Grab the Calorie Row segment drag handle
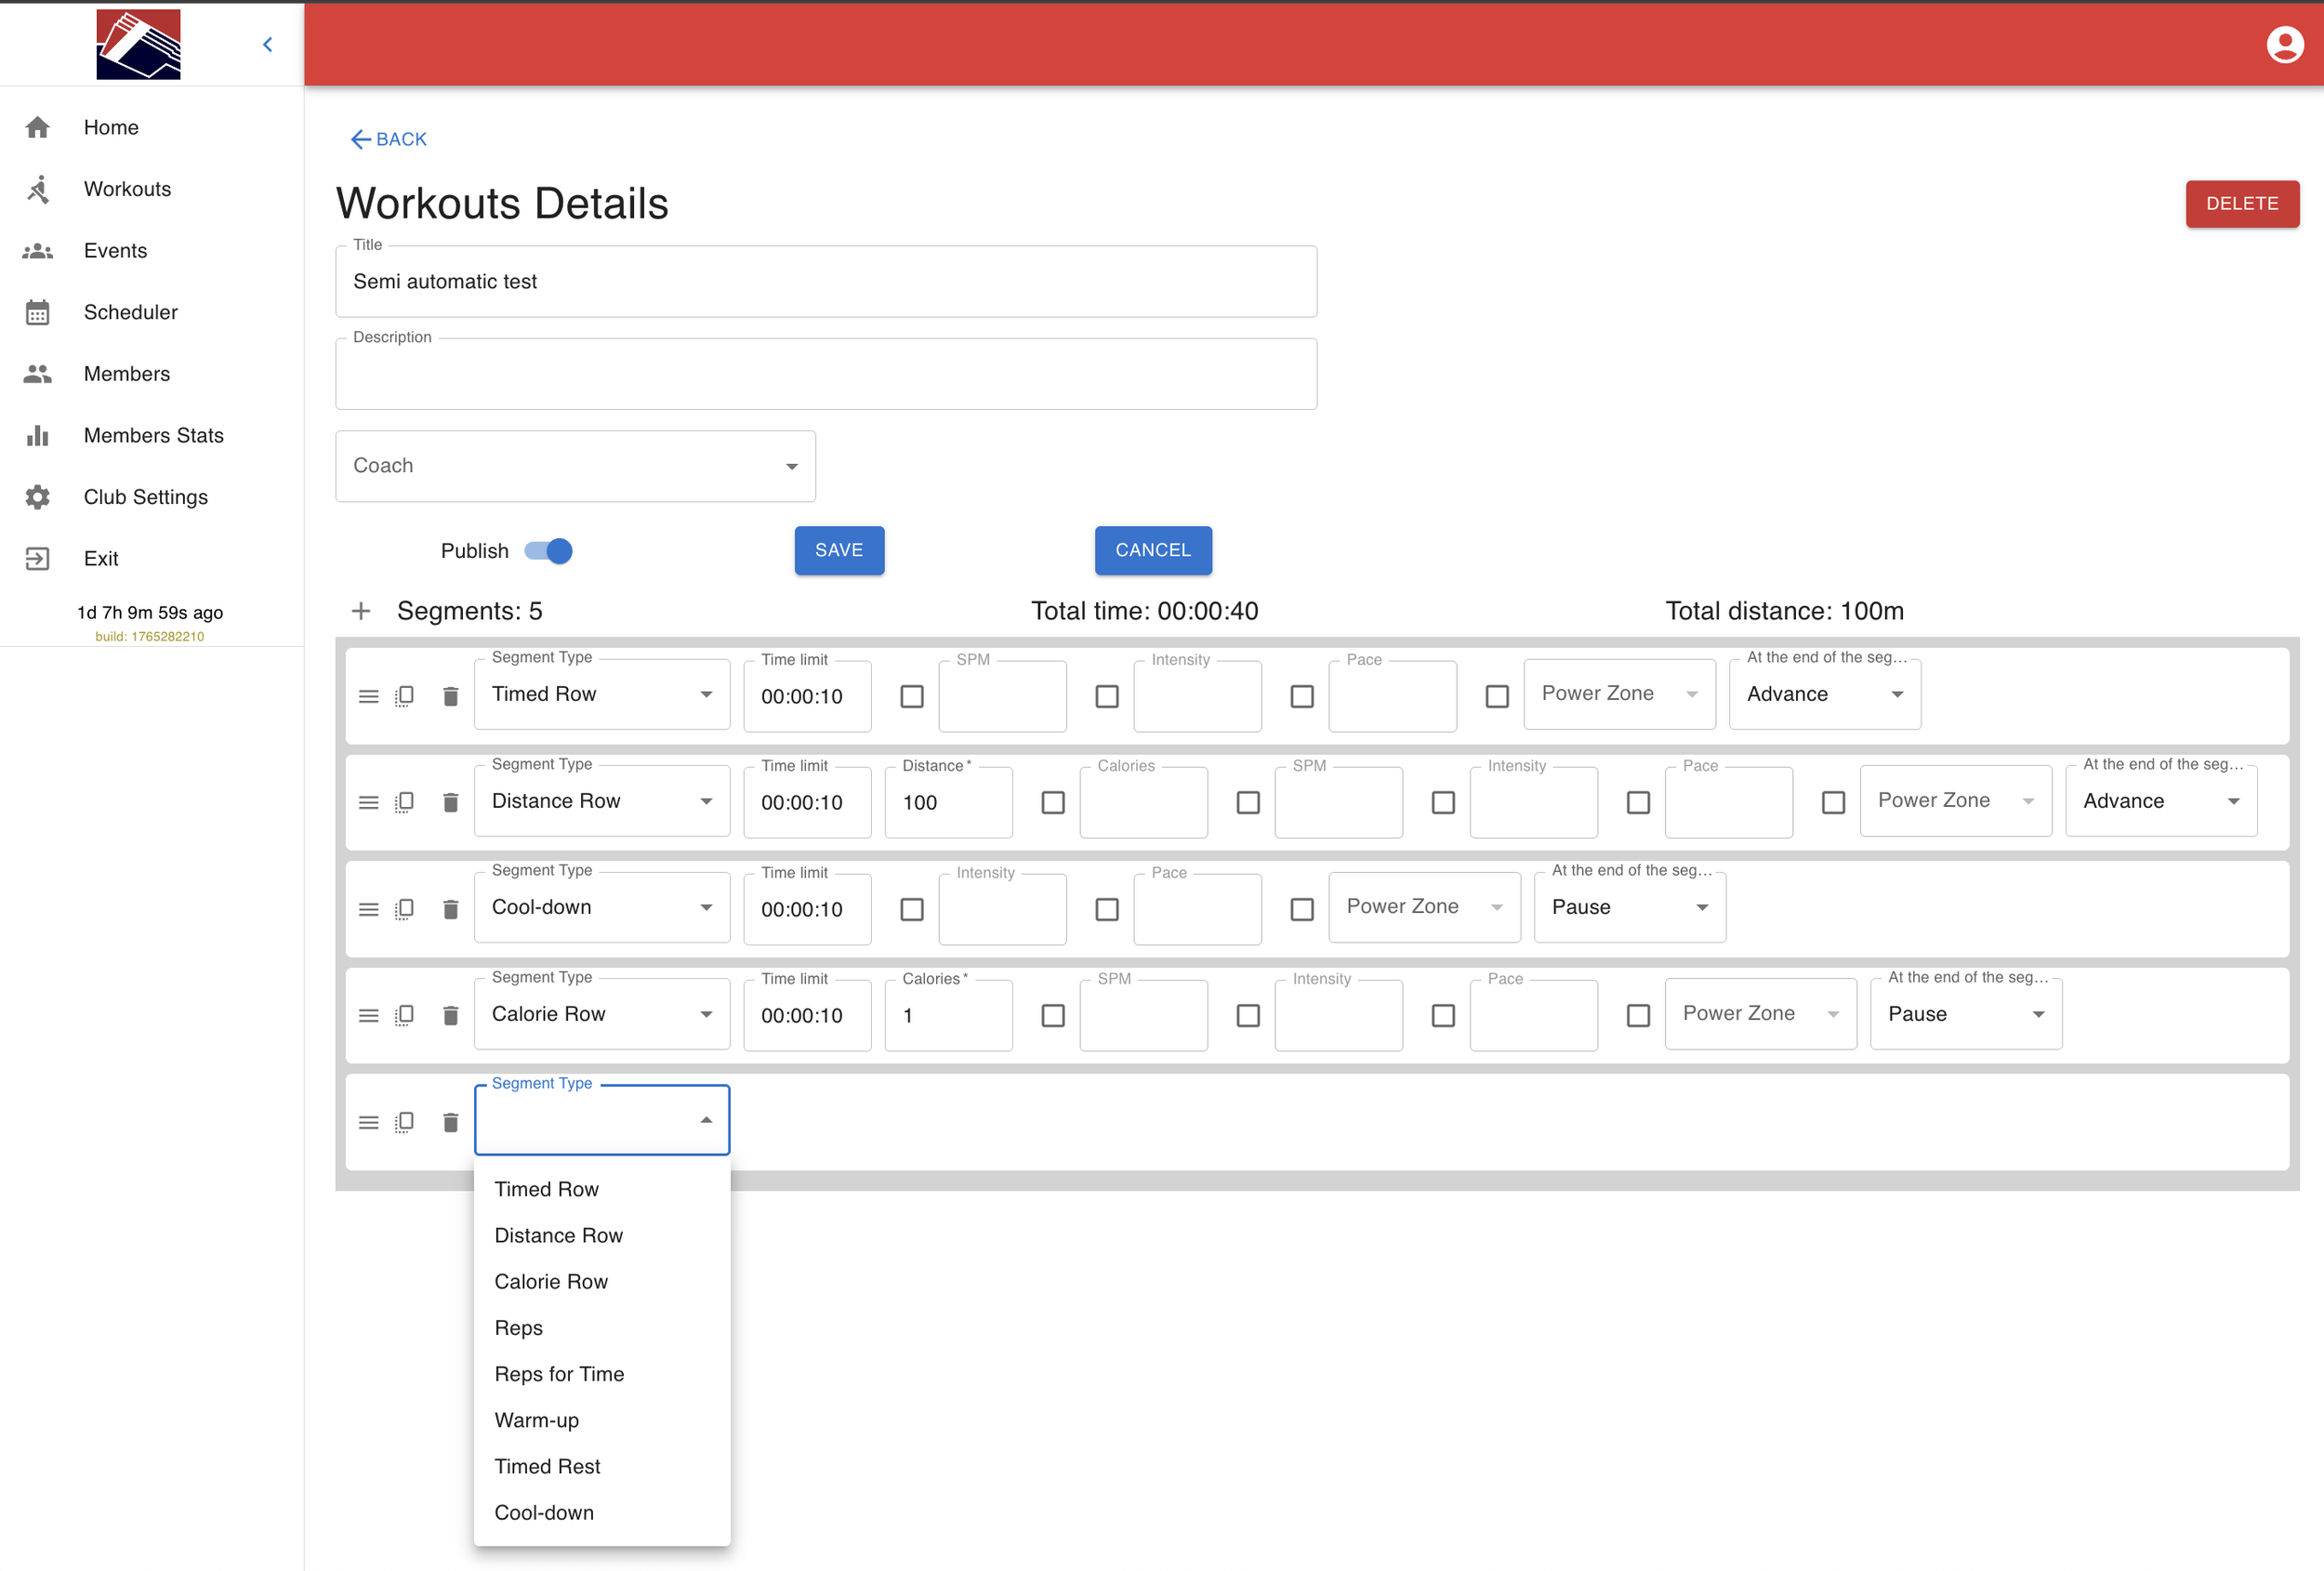Screen dimensions: 2324x1571 click(x=369, y=1015)
